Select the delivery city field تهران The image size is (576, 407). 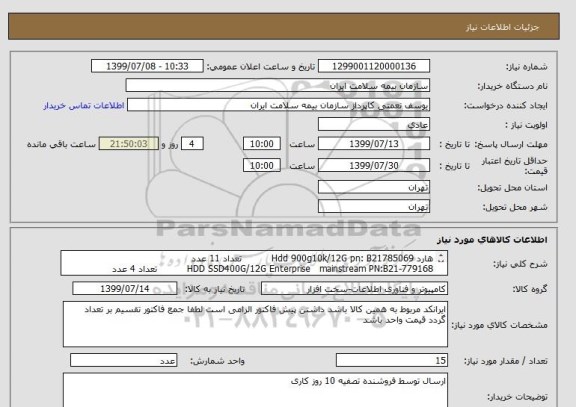pyautogui.click(x=374, y=207)
